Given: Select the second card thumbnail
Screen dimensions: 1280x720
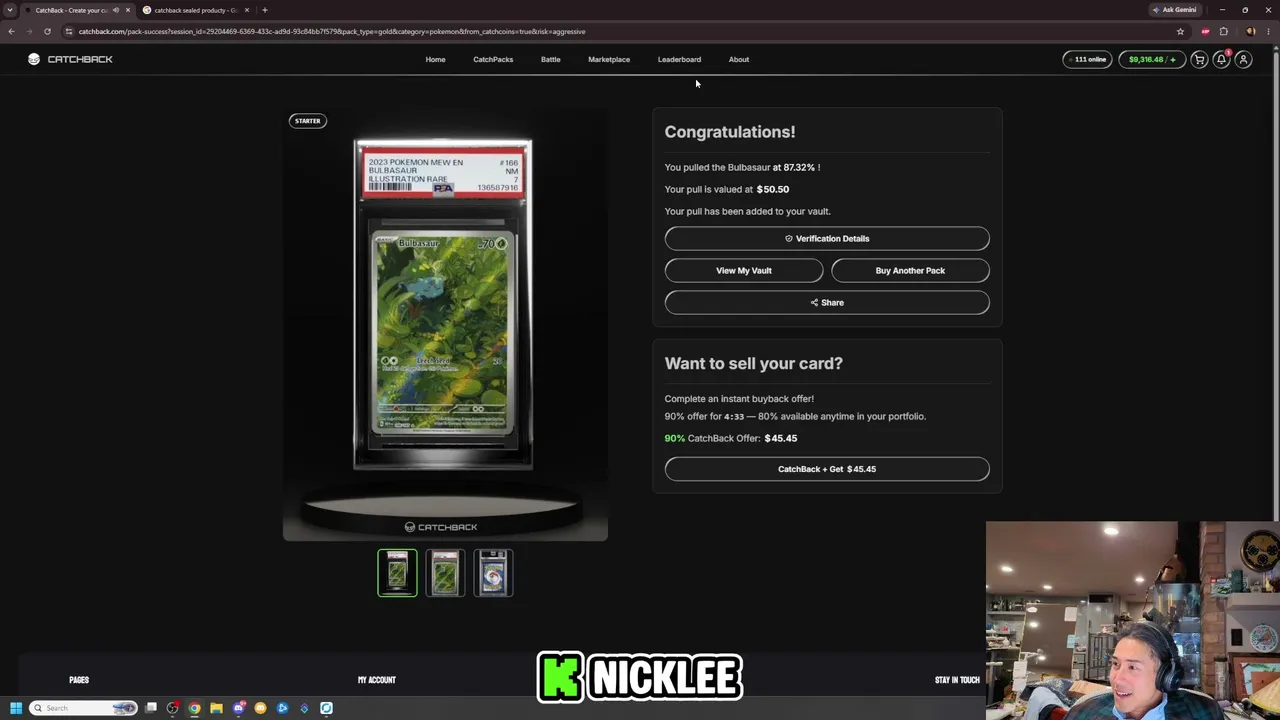Looking at the screenshot, I should coord(445,572).
